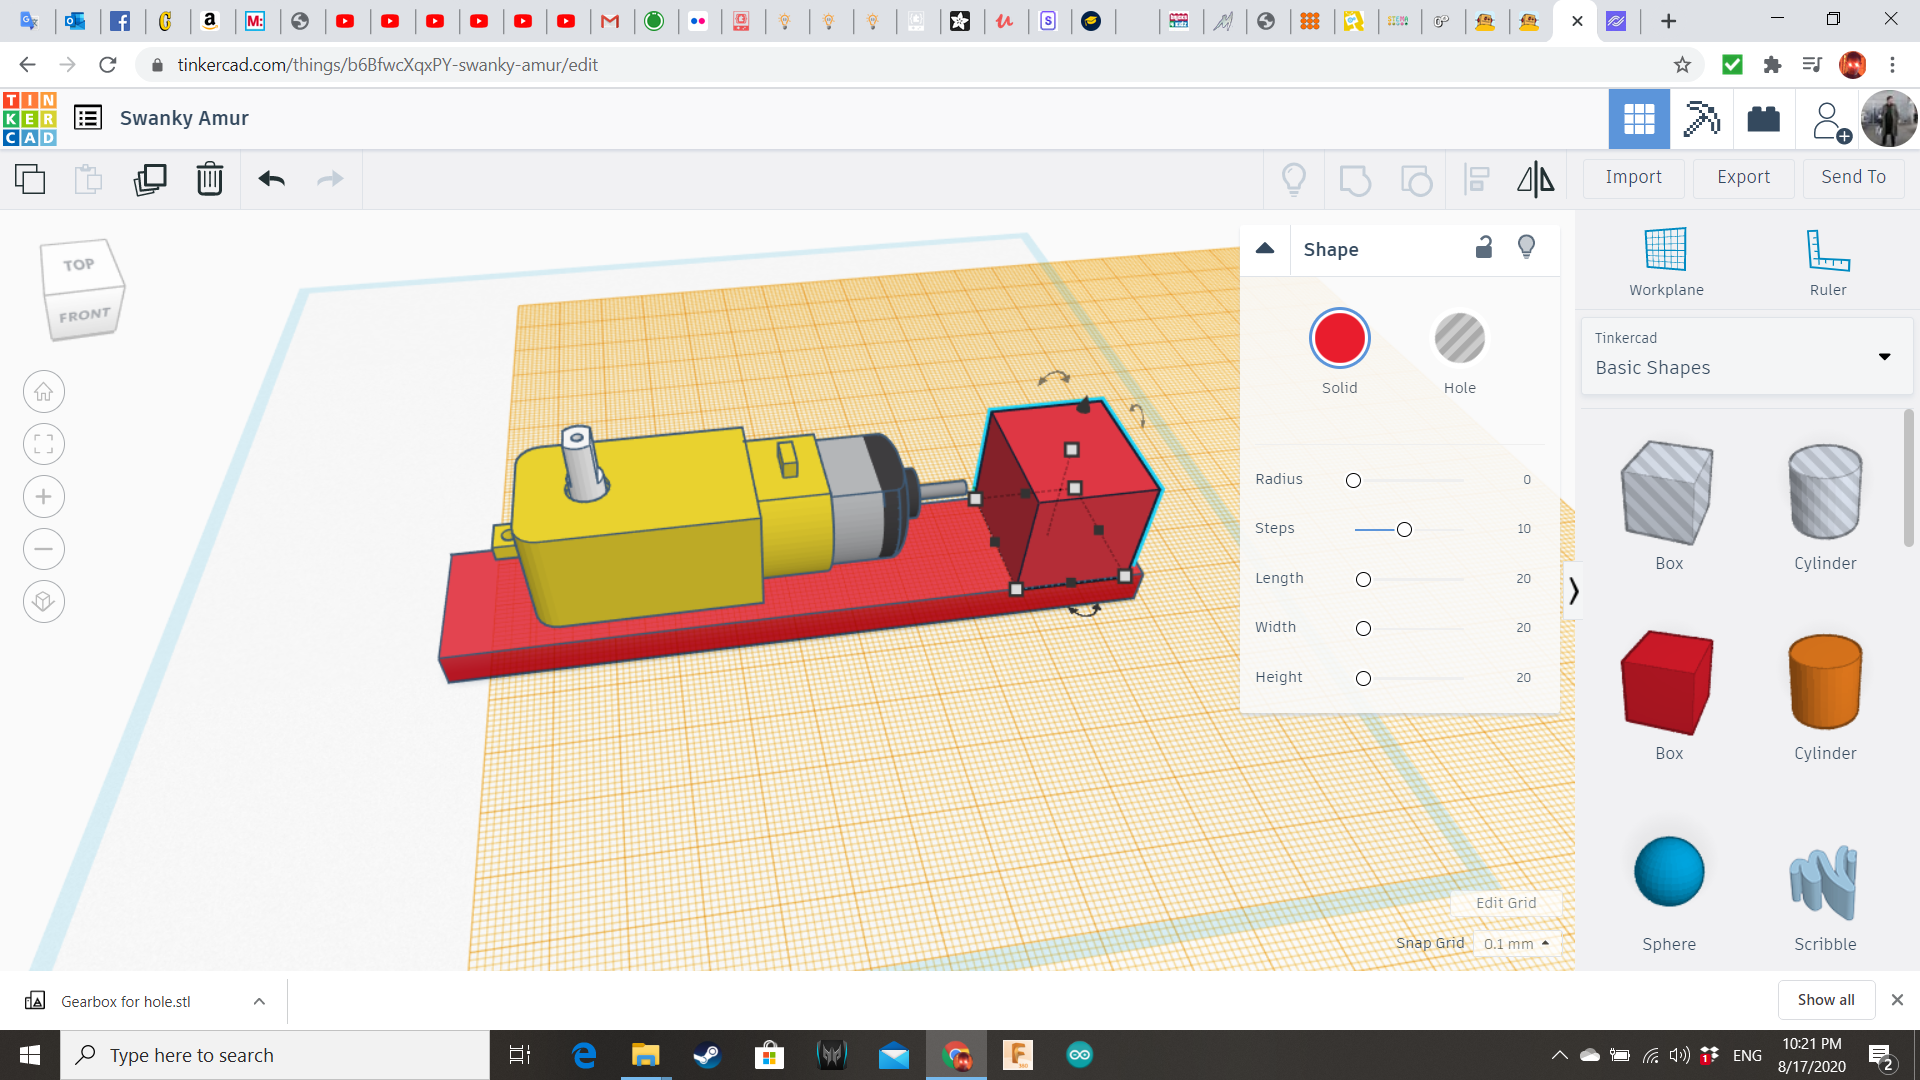
Task: Click the Duplicate and repeat icon
Action: click(x=150, y=179)
